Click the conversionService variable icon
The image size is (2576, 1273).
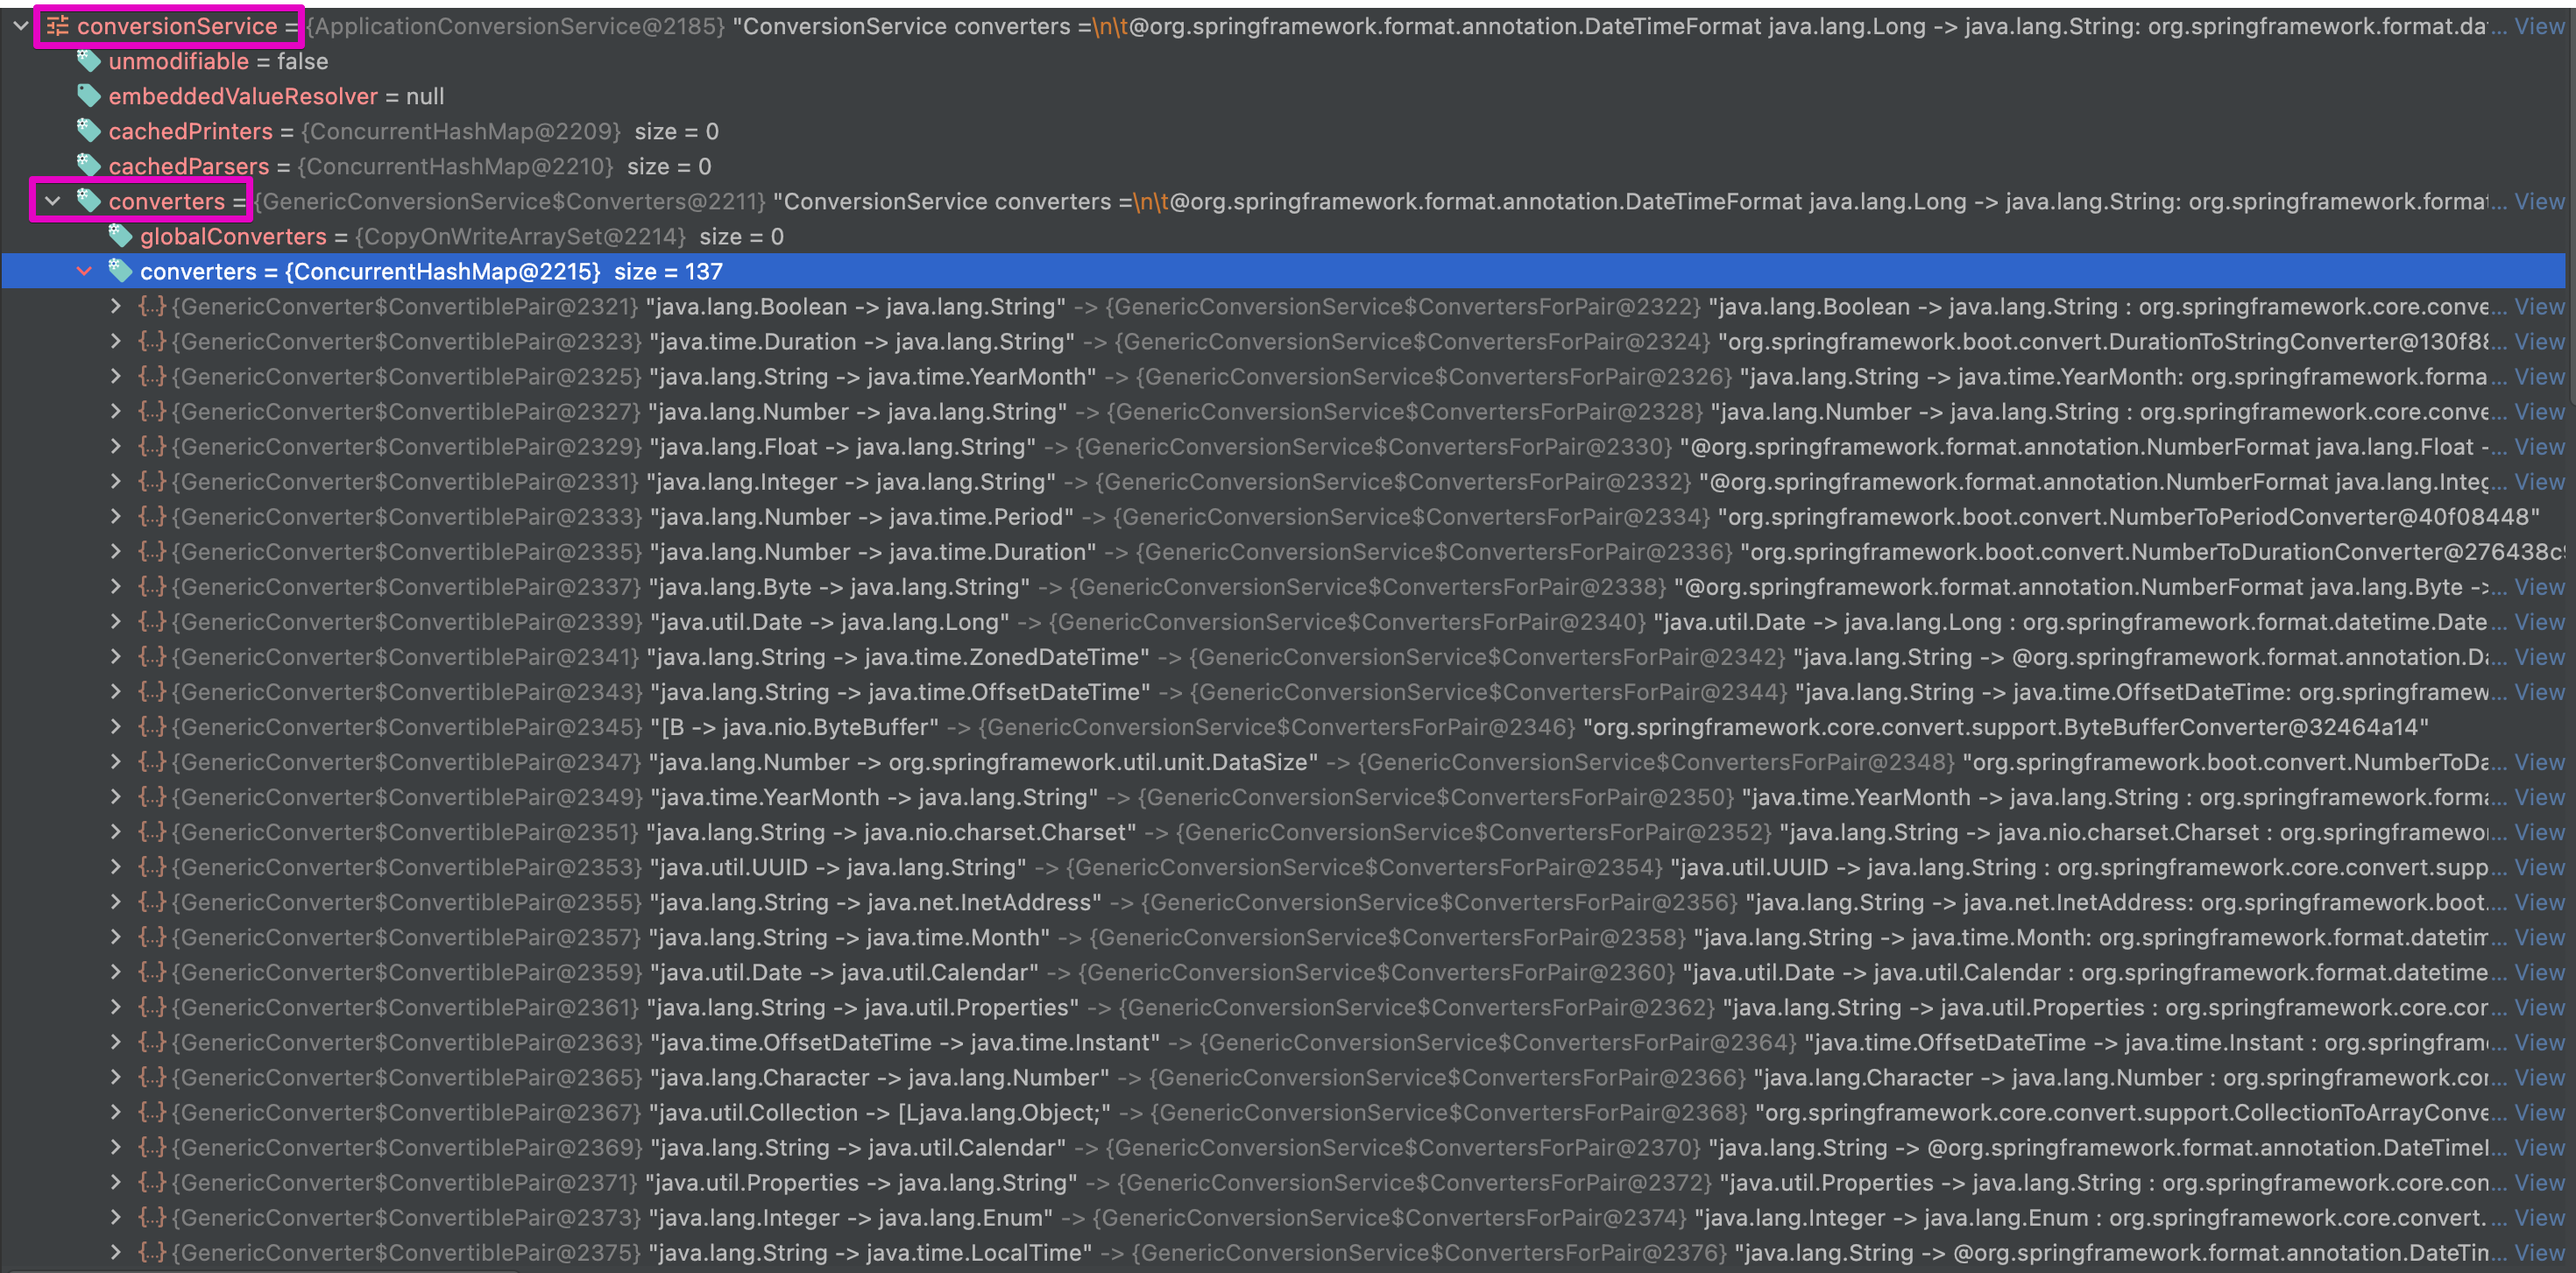click(58, 26)
